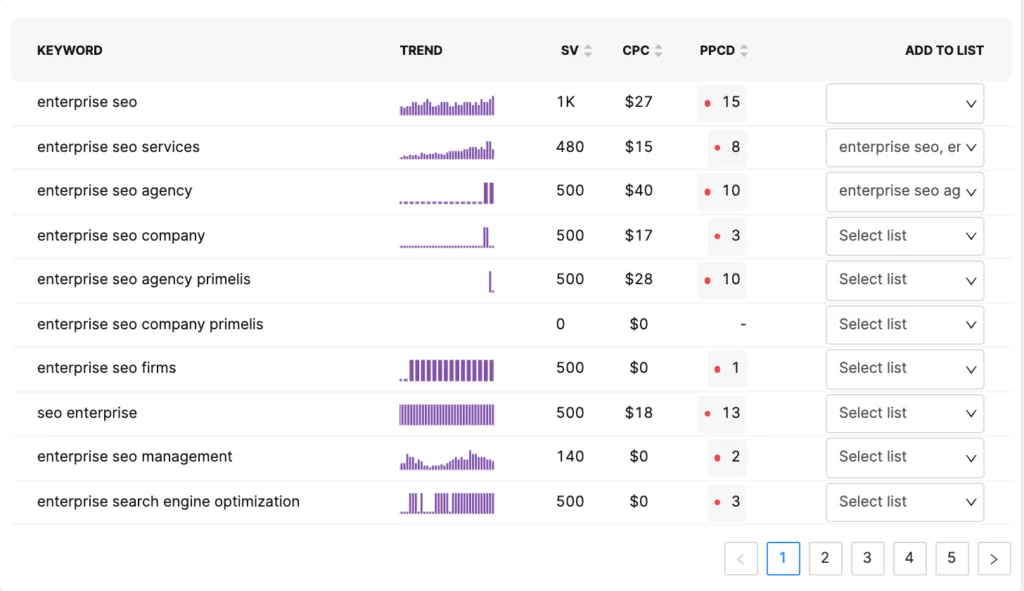Open the Select list dropdown for "seo enterprise"
This screenshot has height=591, width=1024.
[904, 413]
